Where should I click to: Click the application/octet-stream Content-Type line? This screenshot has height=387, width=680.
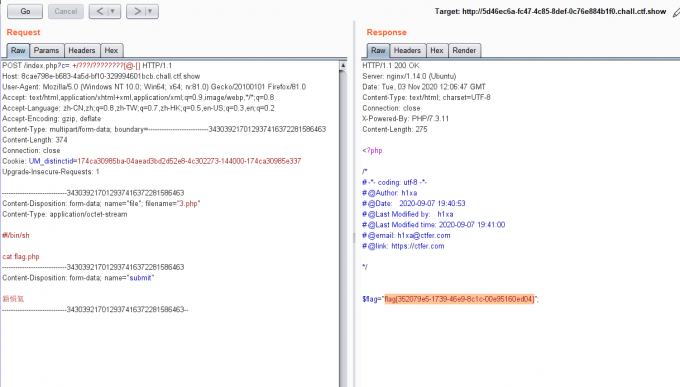point(65,214)
